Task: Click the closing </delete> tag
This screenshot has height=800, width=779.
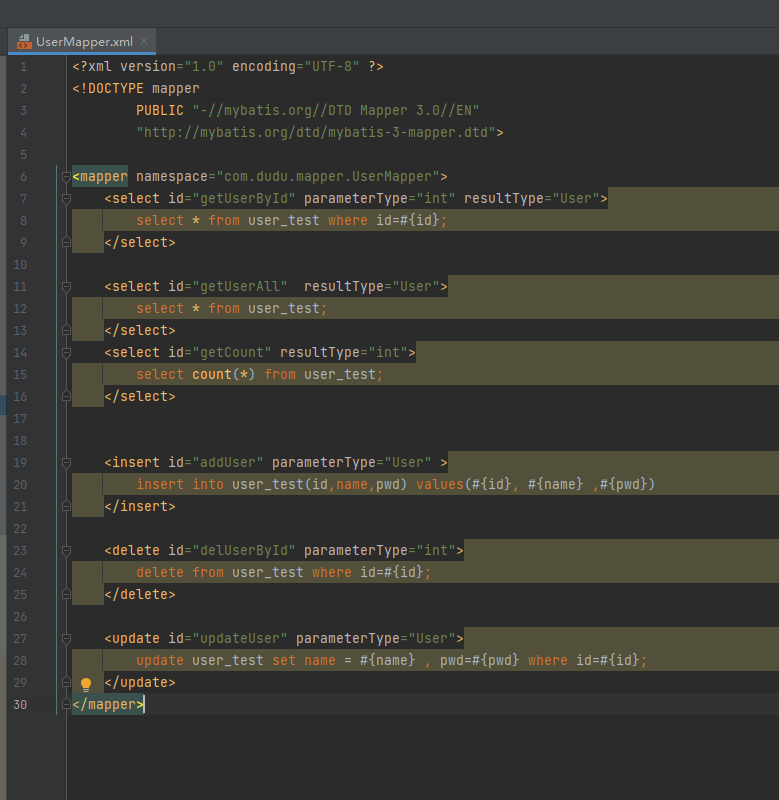Action: click(140, 594)
